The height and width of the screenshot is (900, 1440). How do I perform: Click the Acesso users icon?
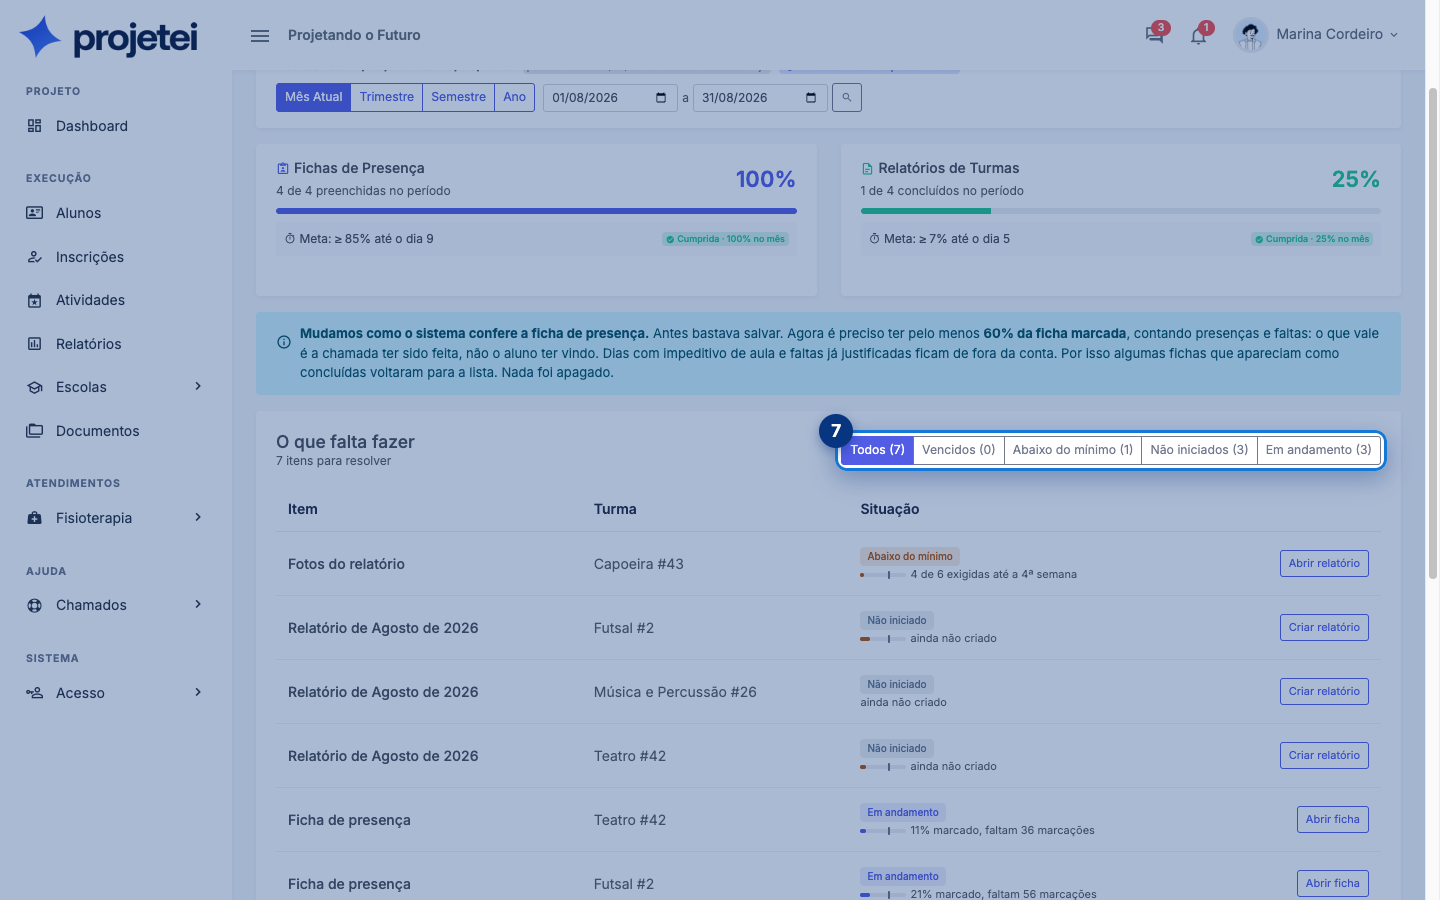click(x=35, y=693)
